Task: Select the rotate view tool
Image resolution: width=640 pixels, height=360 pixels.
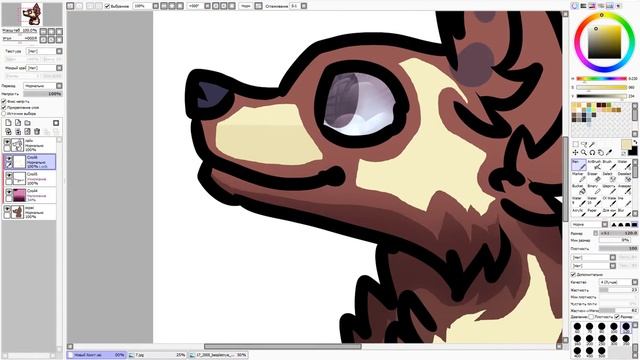Action: pyautogui.click(x=592, y=152)
